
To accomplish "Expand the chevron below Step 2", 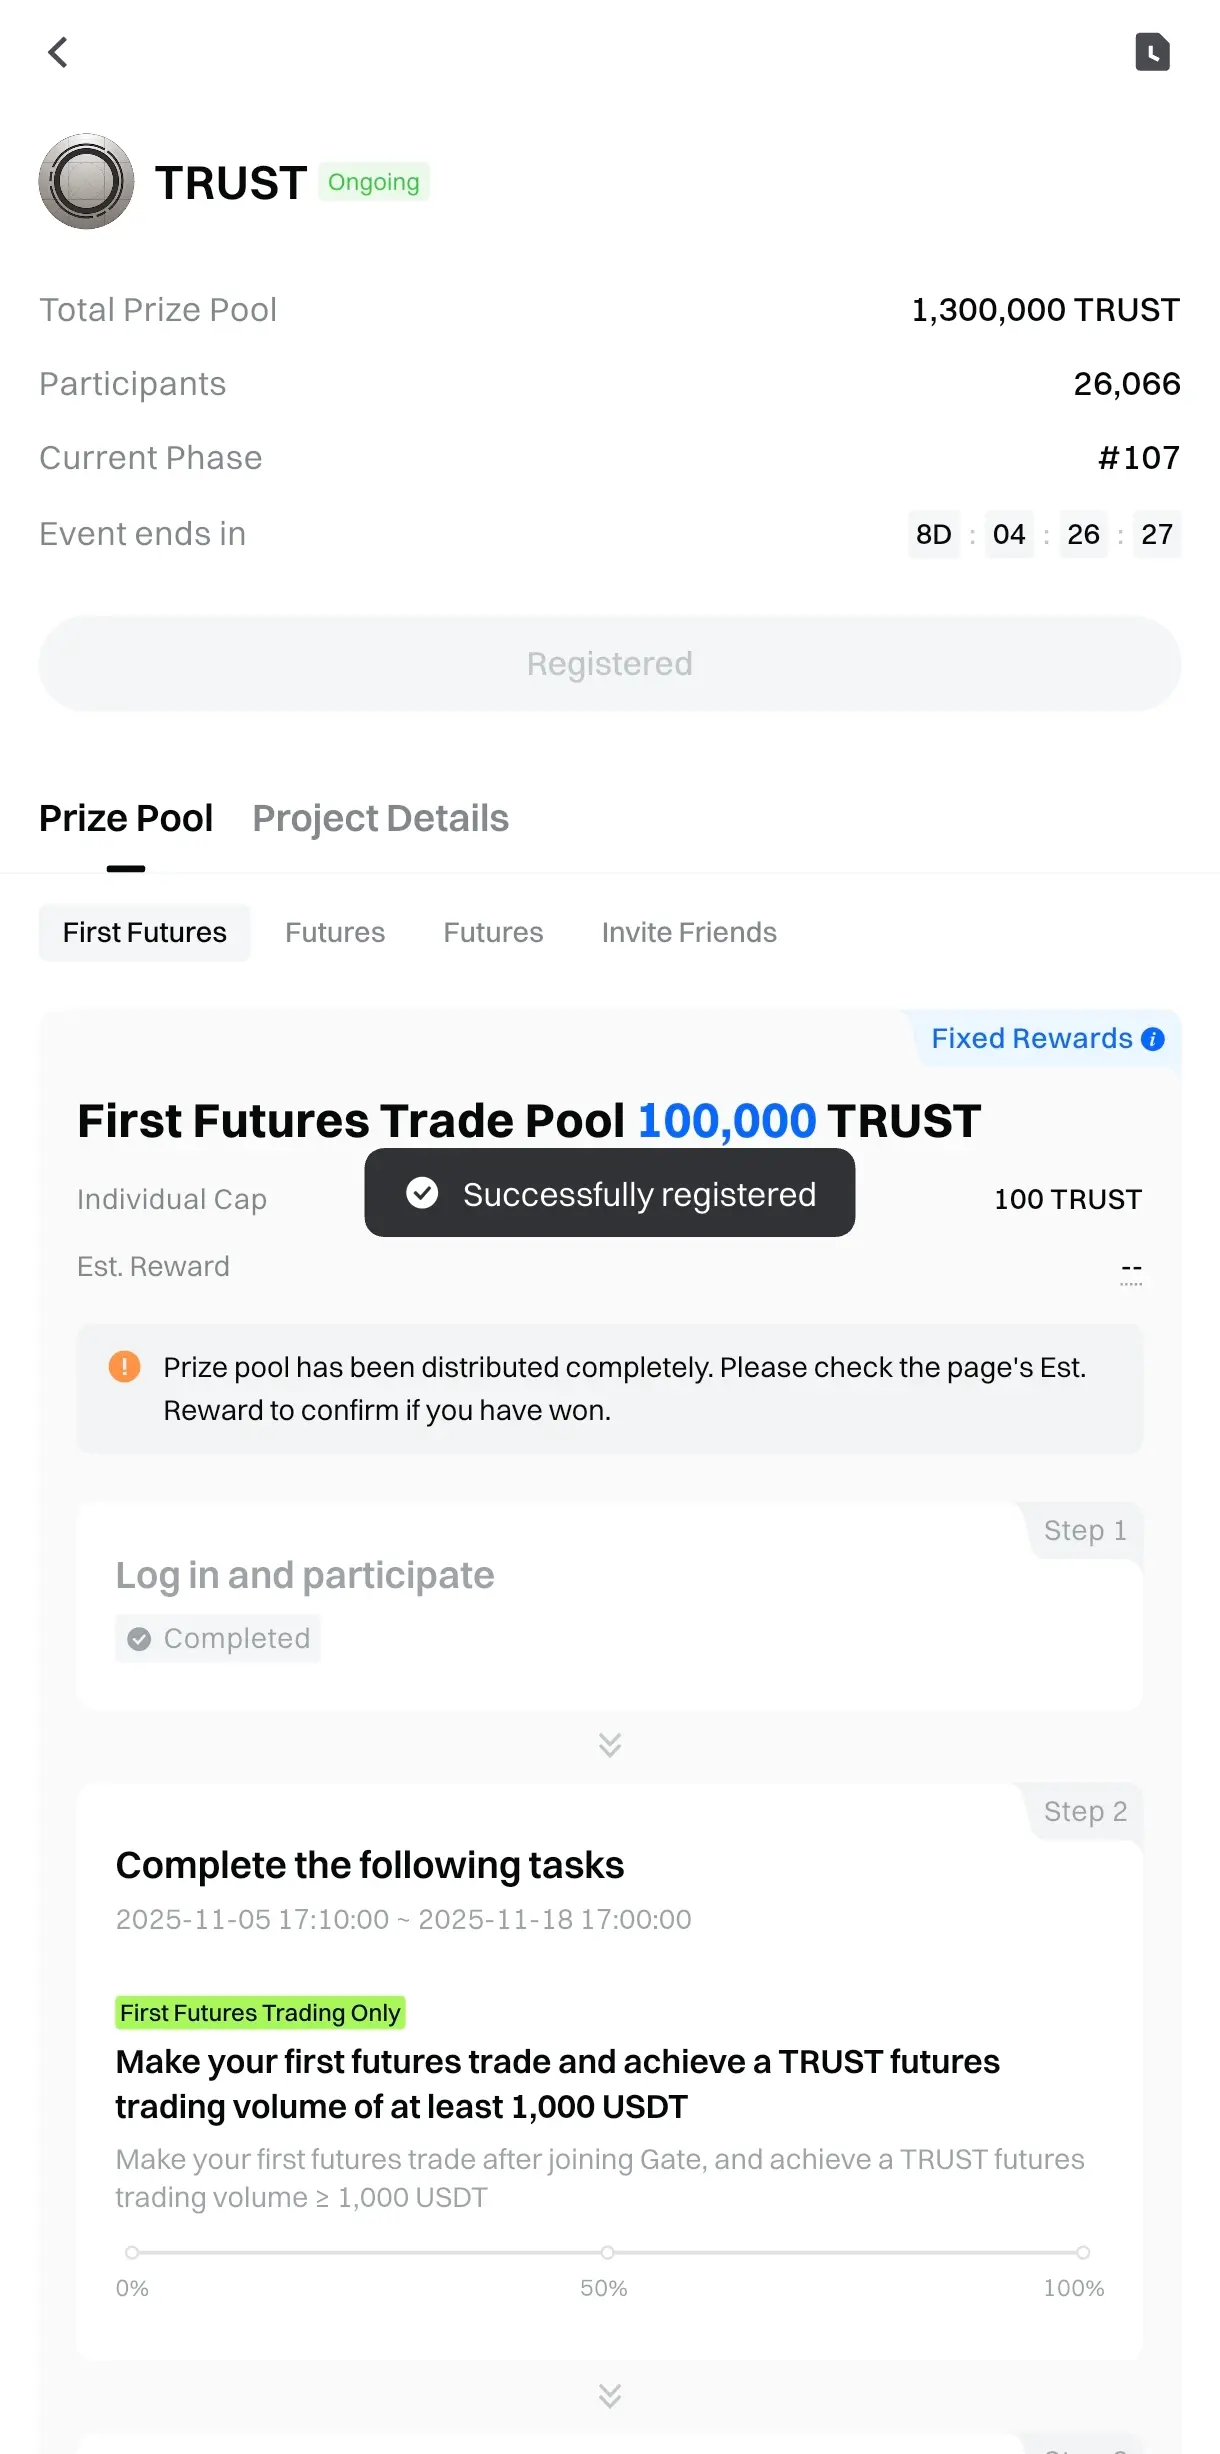I will click(x=610, y=2395).
